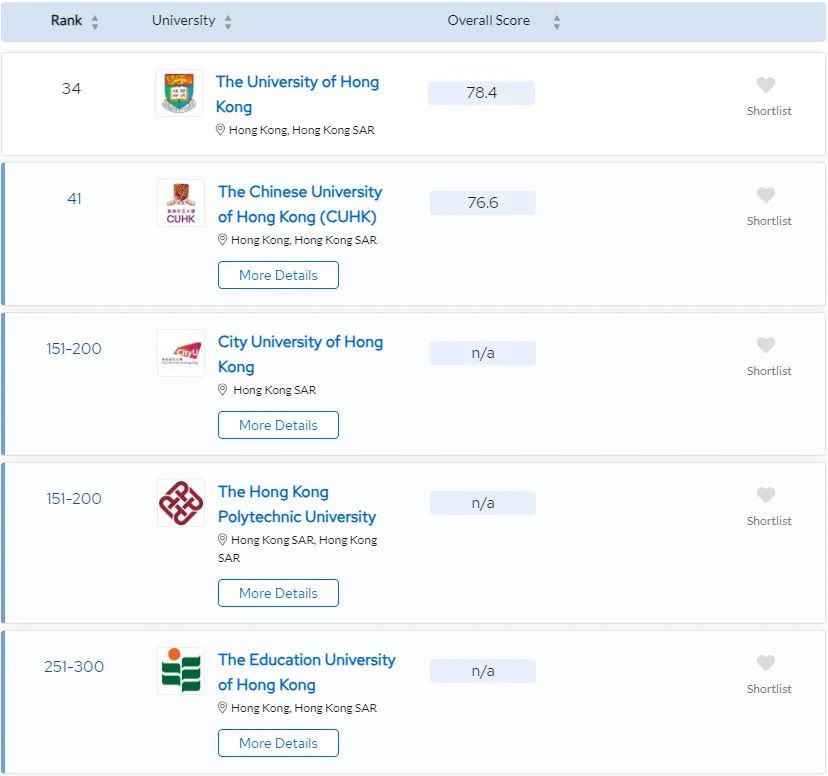Open The University of Hong Kong link
Screen dimensions: 828x776
(297, 94)
